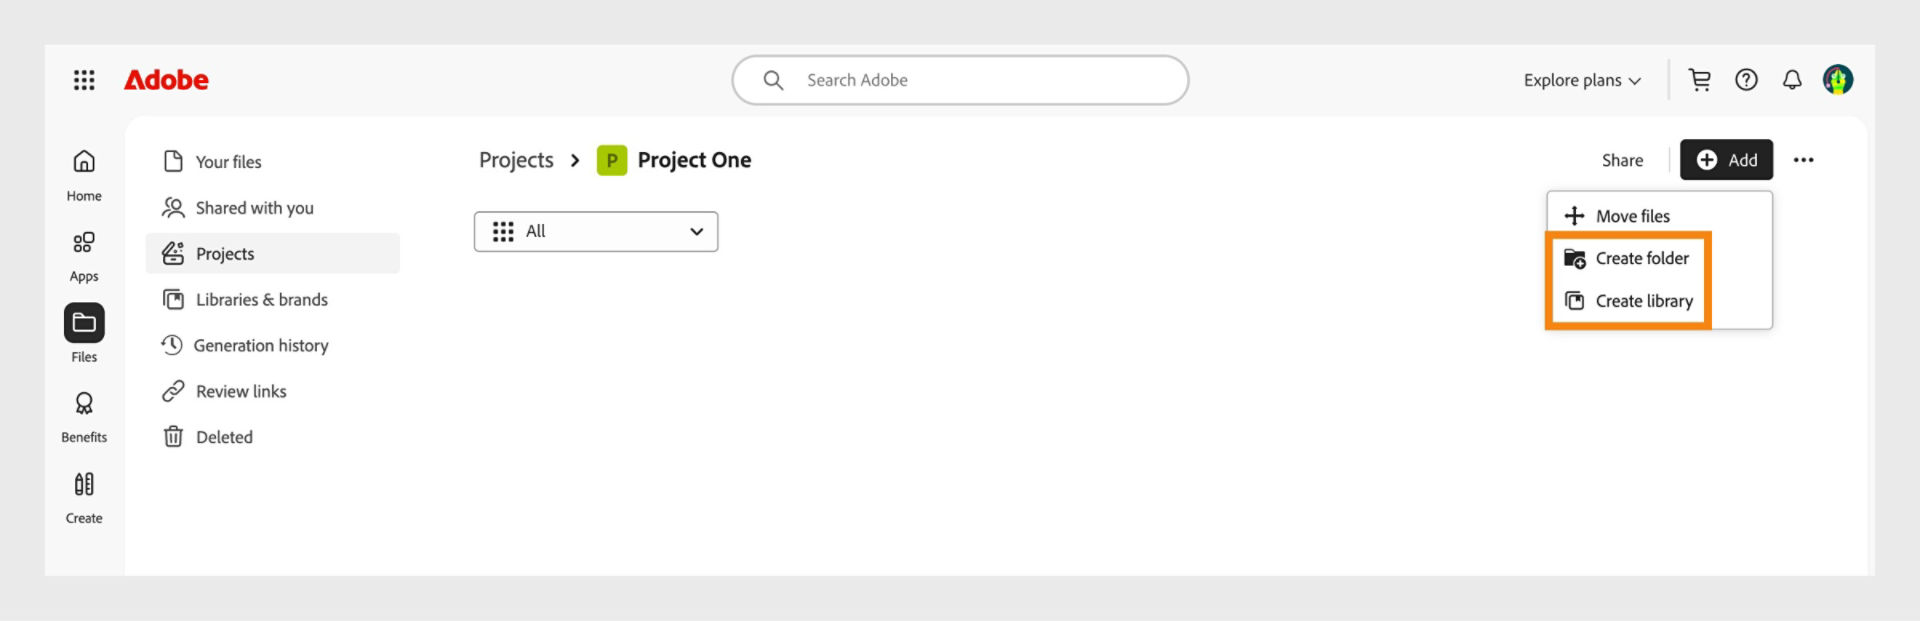The width and height of the screenshot is (1920, 621).
Task: Select the Apps icon in the sidebar
Action: [83, 252]
